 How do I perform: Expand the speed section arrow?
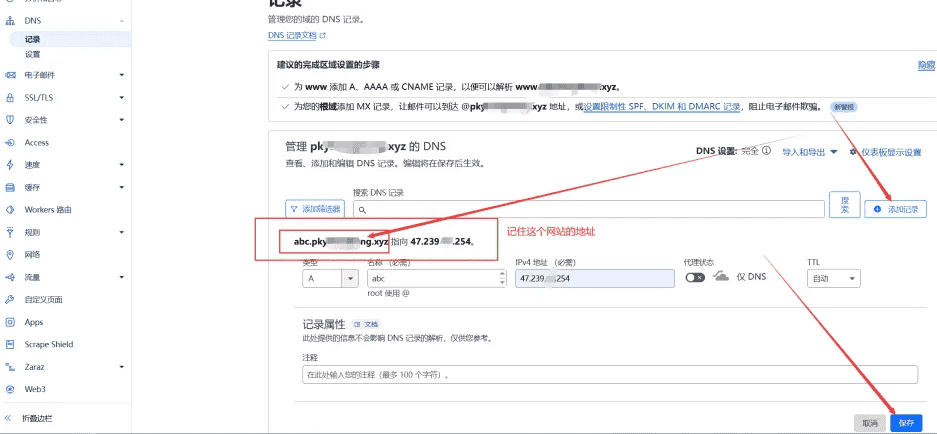point(122,165)
